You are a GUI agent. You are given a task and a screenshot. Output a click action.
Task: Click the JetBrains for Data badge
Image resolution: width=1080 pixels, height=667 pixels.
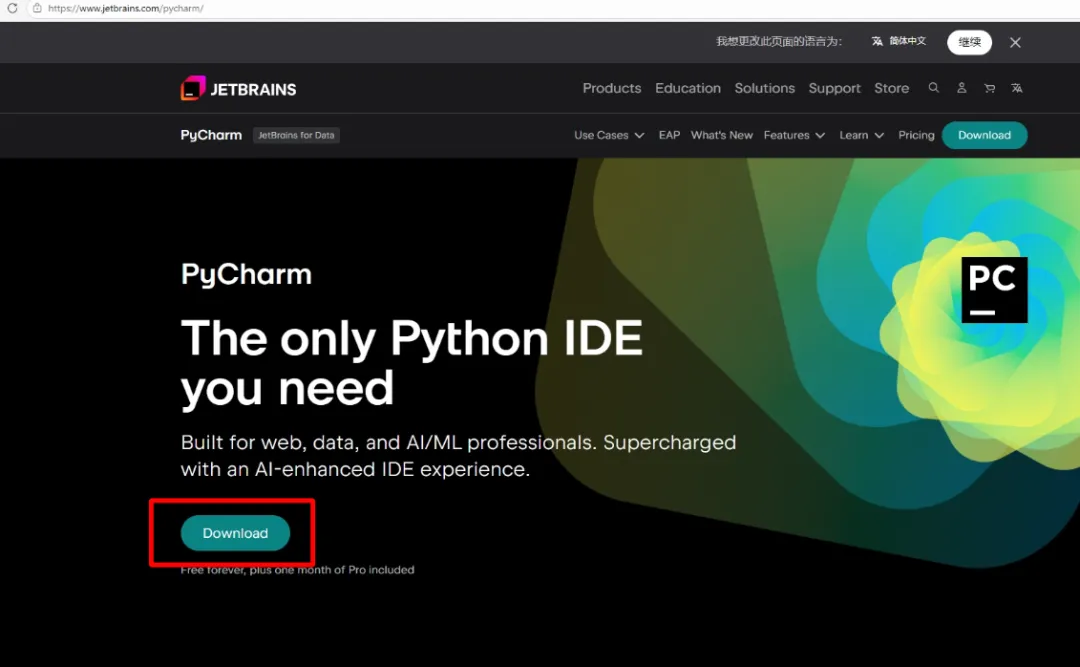pos(296,135)
